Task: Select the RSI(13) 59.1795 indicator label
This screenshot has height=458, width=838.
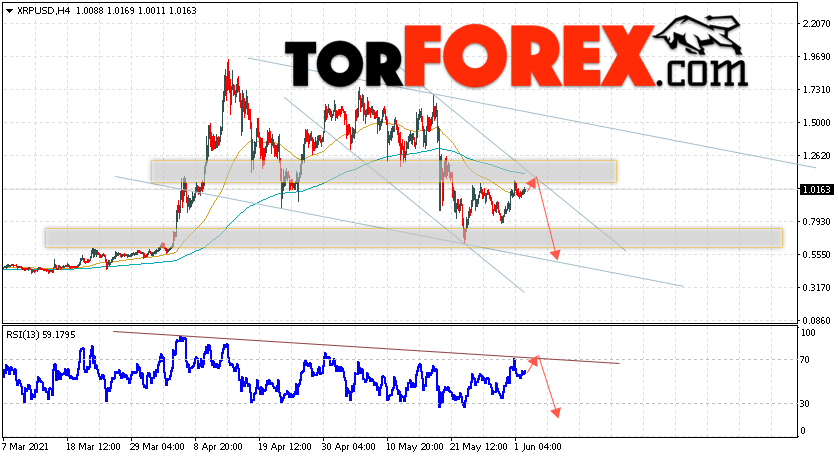Action: click(x=41, y=335)
